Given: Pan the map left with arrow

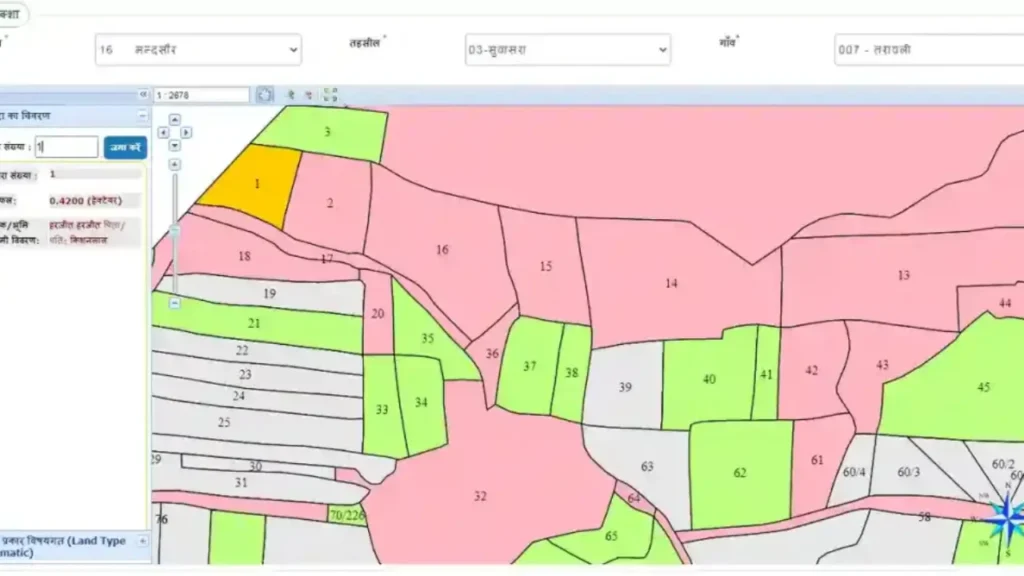Looking at the screenshot, I should click(165, 131).
